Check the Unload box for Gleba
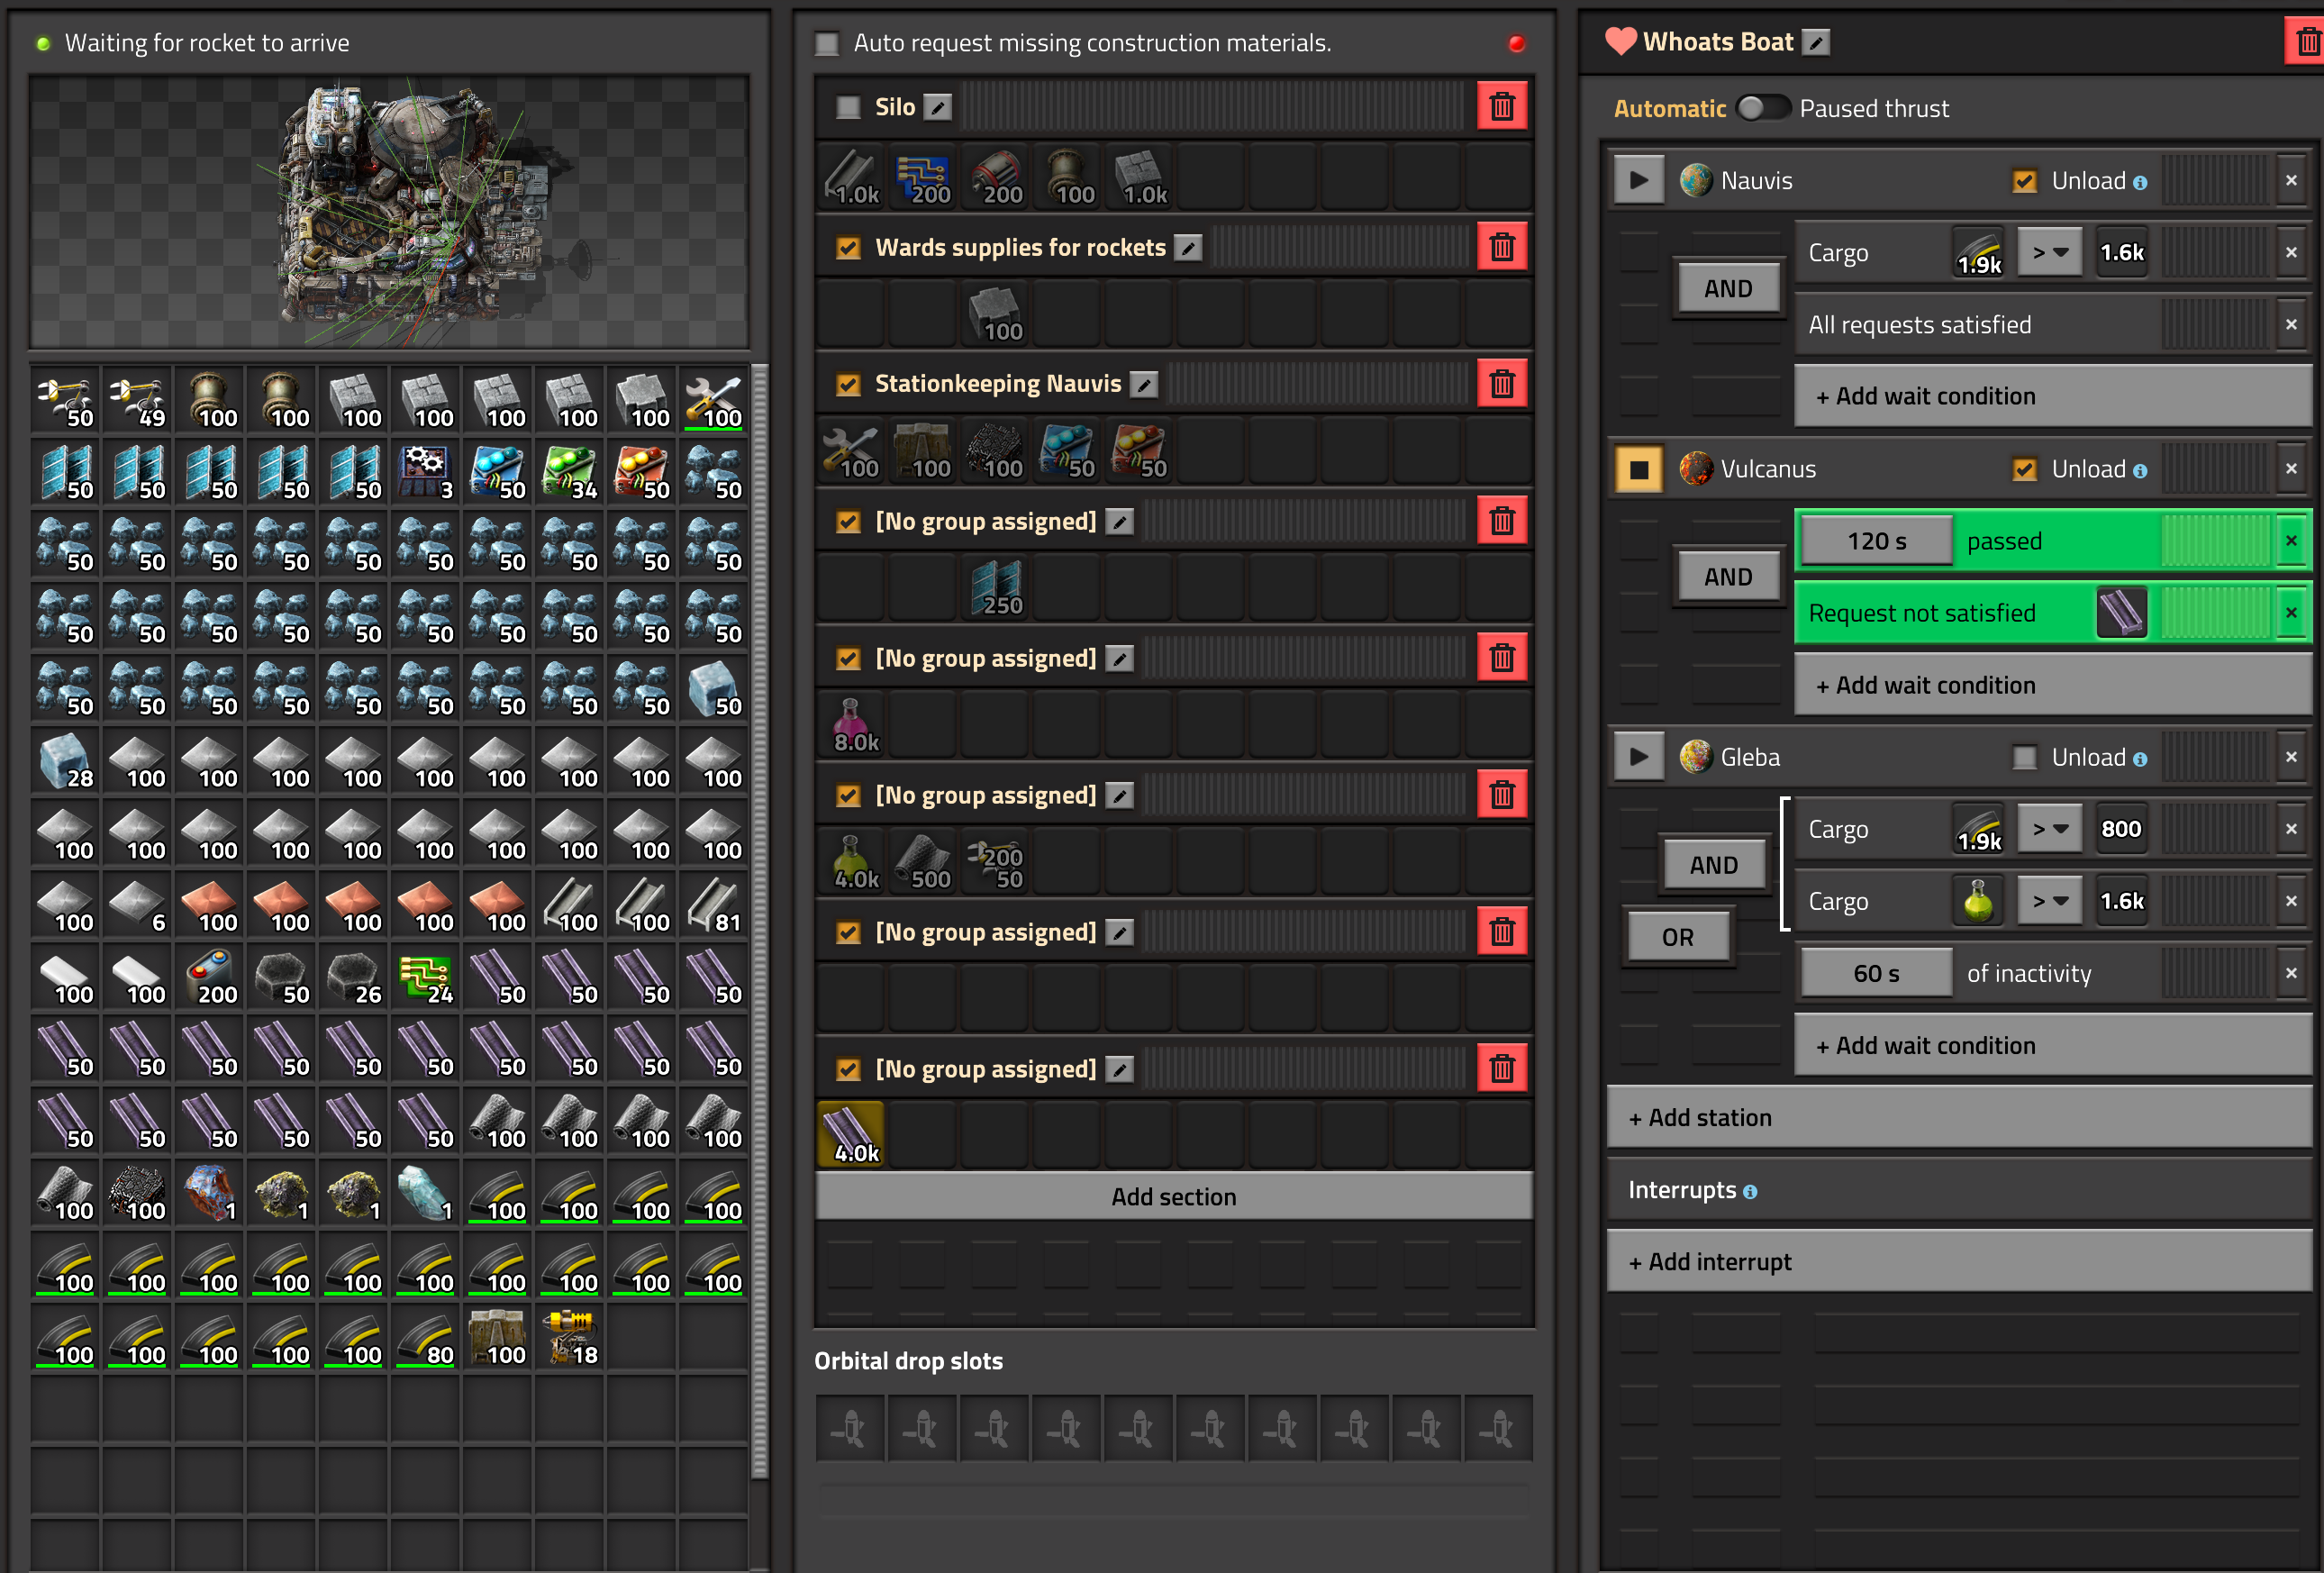Screen dimensions: 2324x1573 [2024, 758]
